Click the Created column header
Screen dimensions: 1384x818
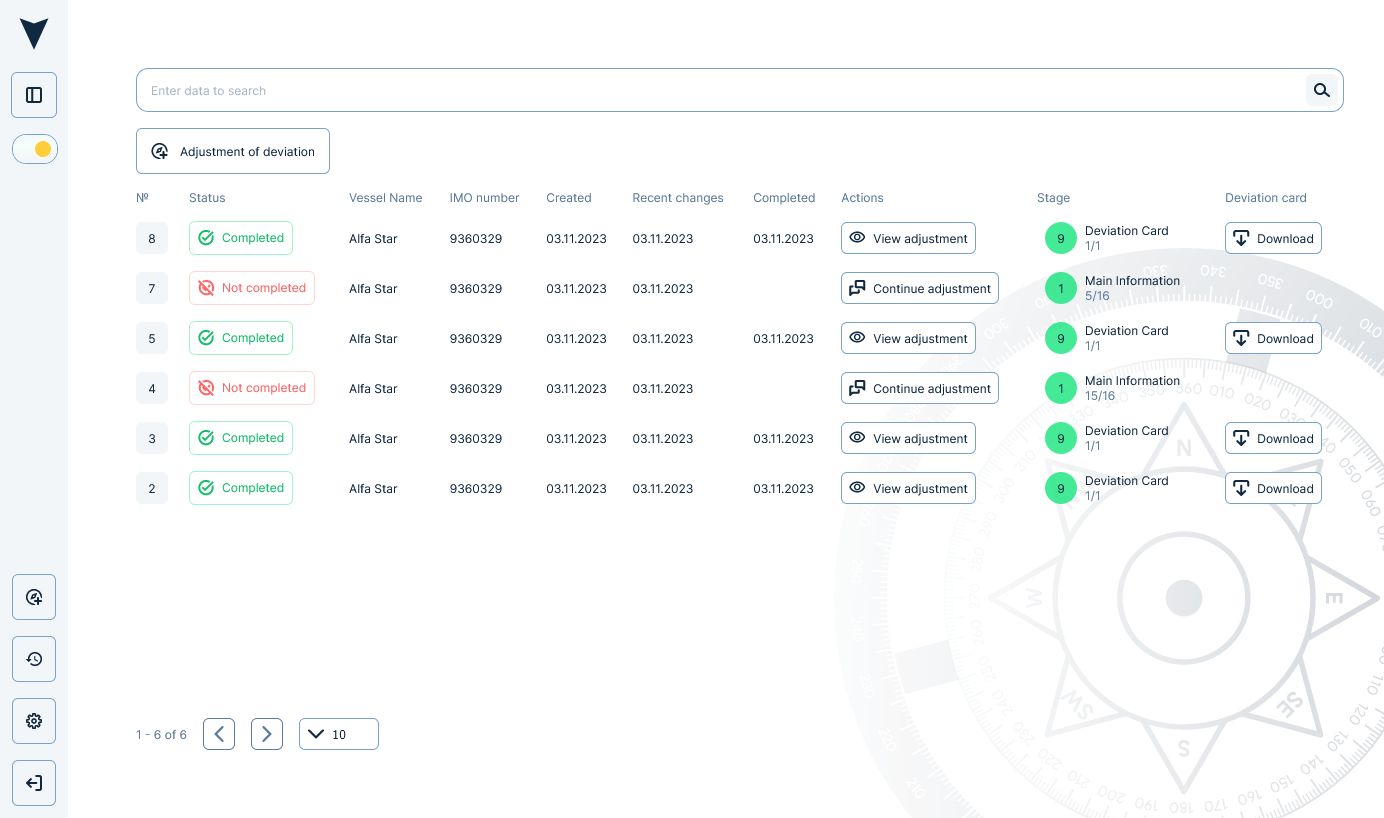point(569,198)
